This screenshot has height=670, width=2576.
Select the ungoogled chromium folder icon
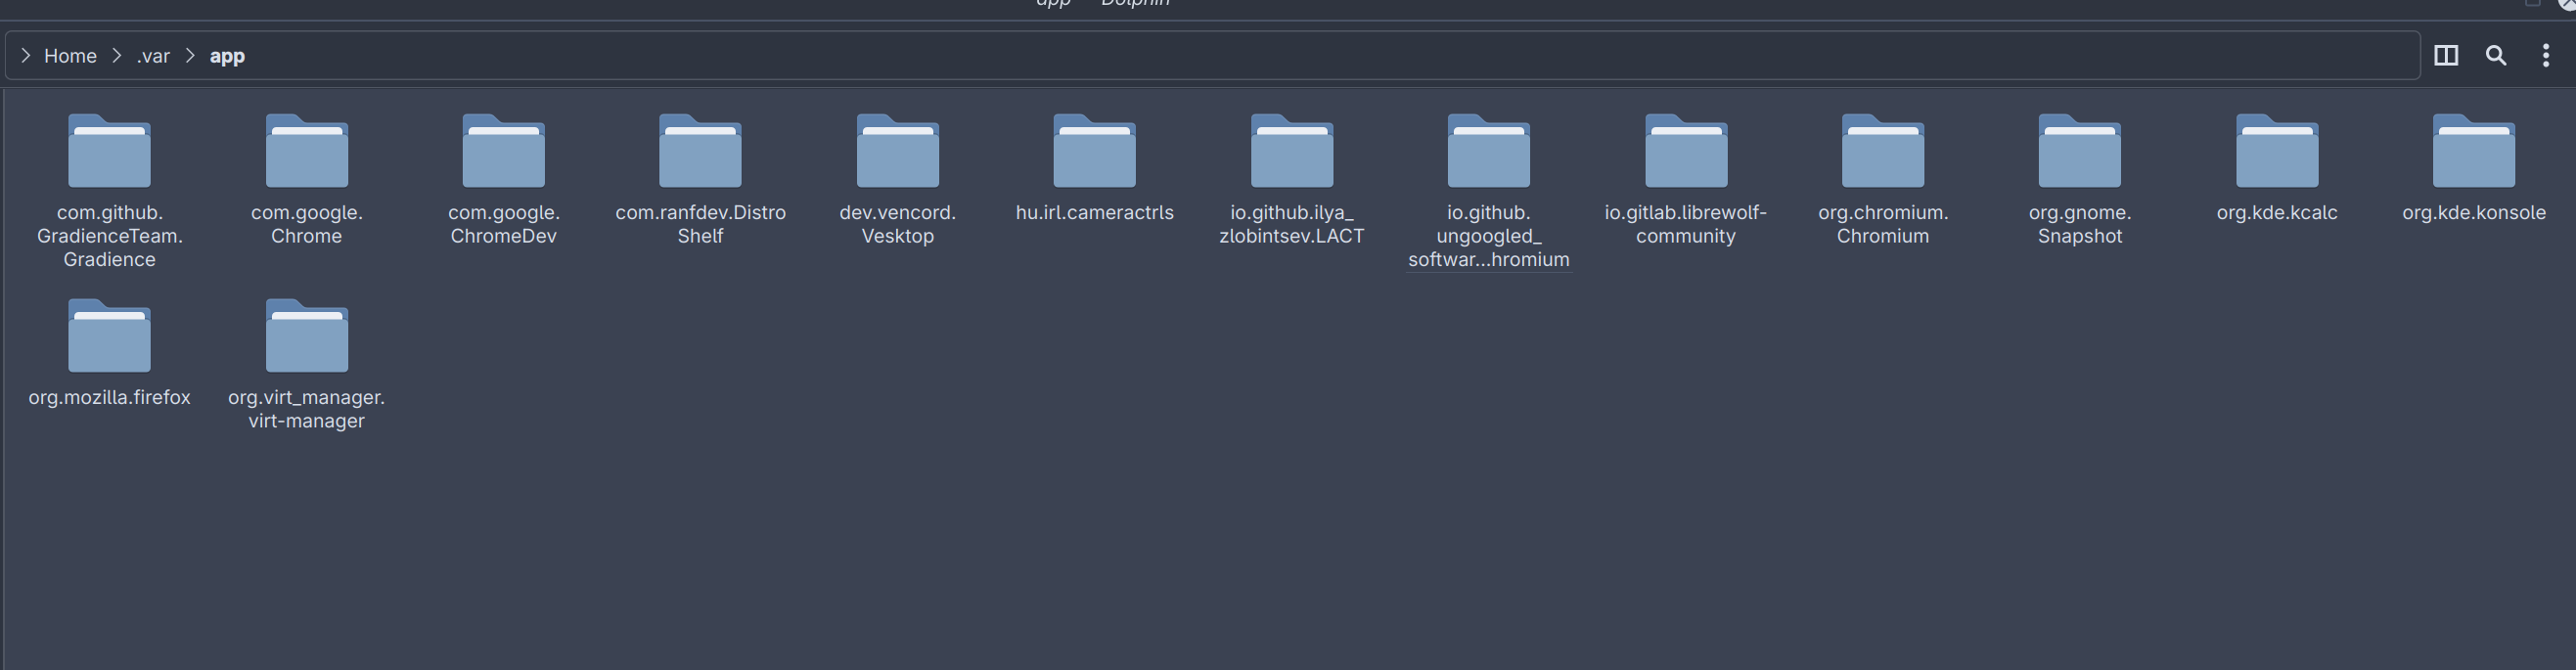coord(1489,151)
